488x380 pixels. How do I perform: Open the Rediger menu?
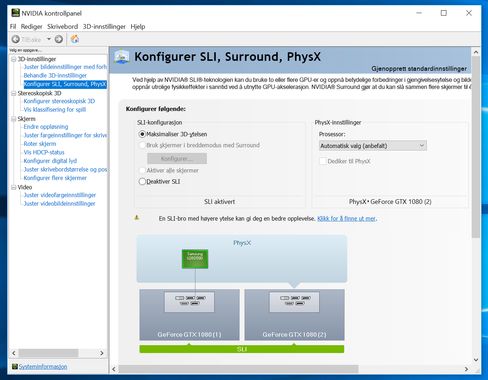(31, 27)
